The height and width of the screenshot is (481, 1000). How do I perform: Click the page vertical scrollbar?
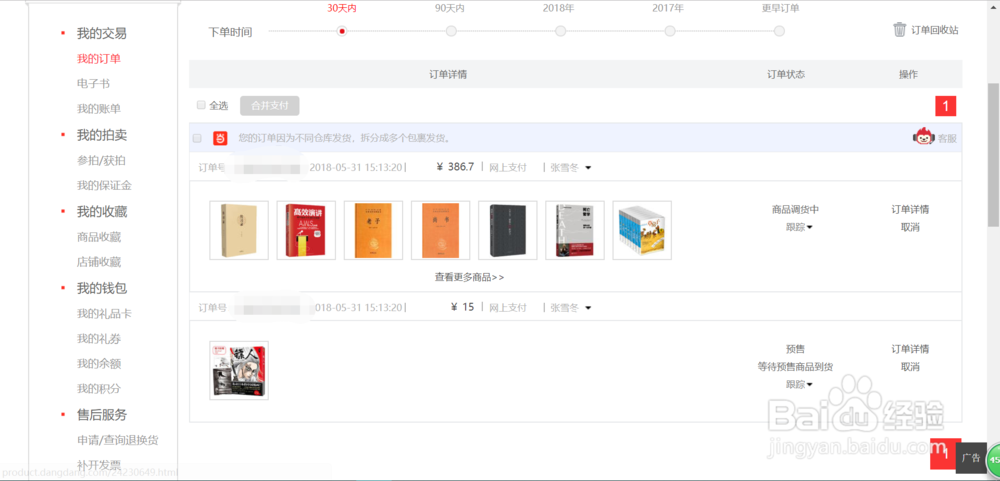pos(994,154)
